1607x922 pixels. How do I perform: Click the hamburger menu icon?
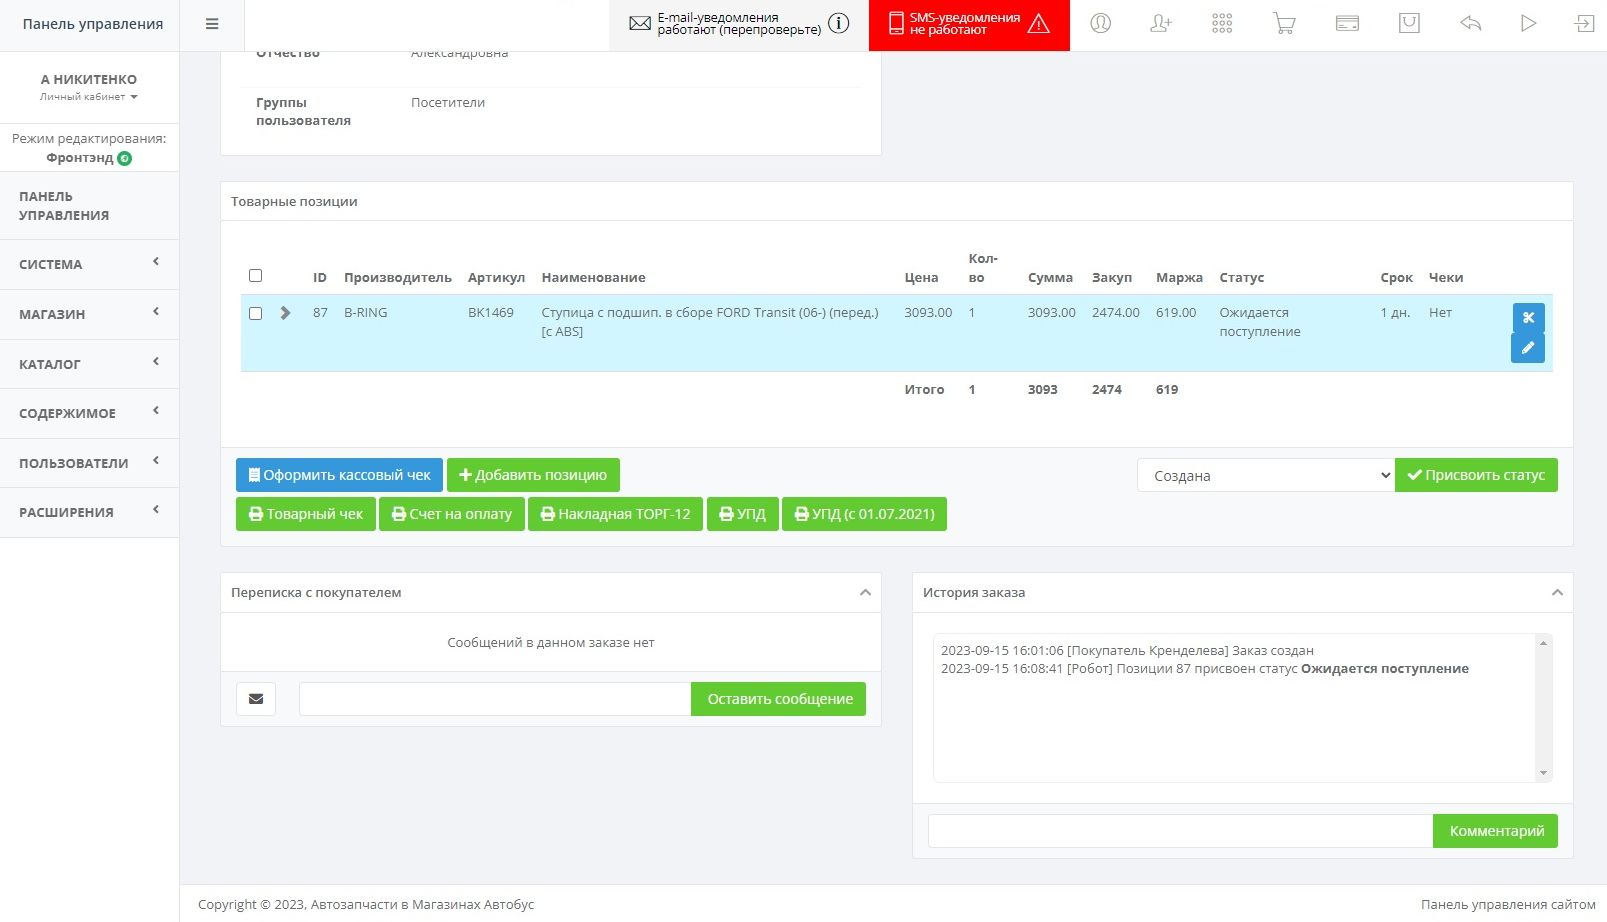click(x=212, y=24)
